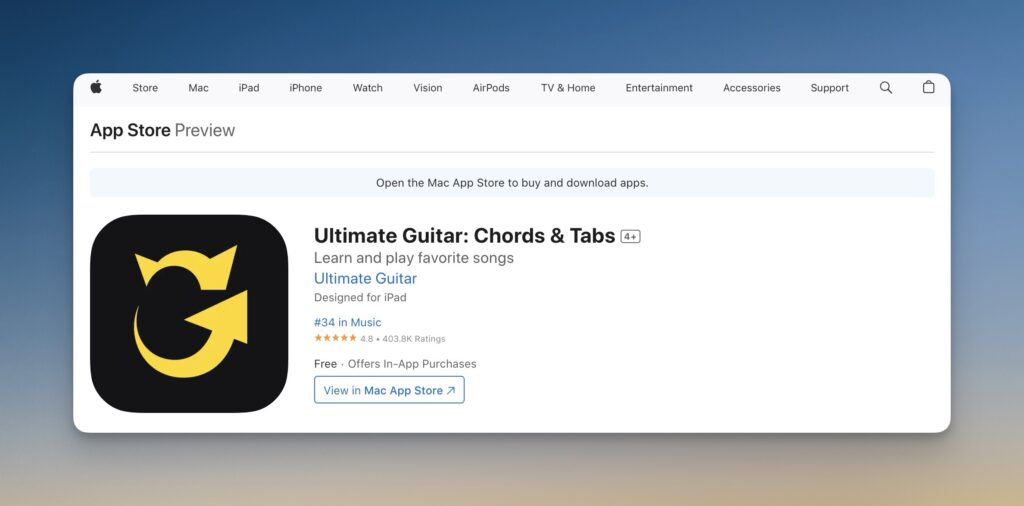1024x506 pixels.
Task: Open the Ultimate Guitar developer link
Action: pyautogui.click(x=365, y=279)
